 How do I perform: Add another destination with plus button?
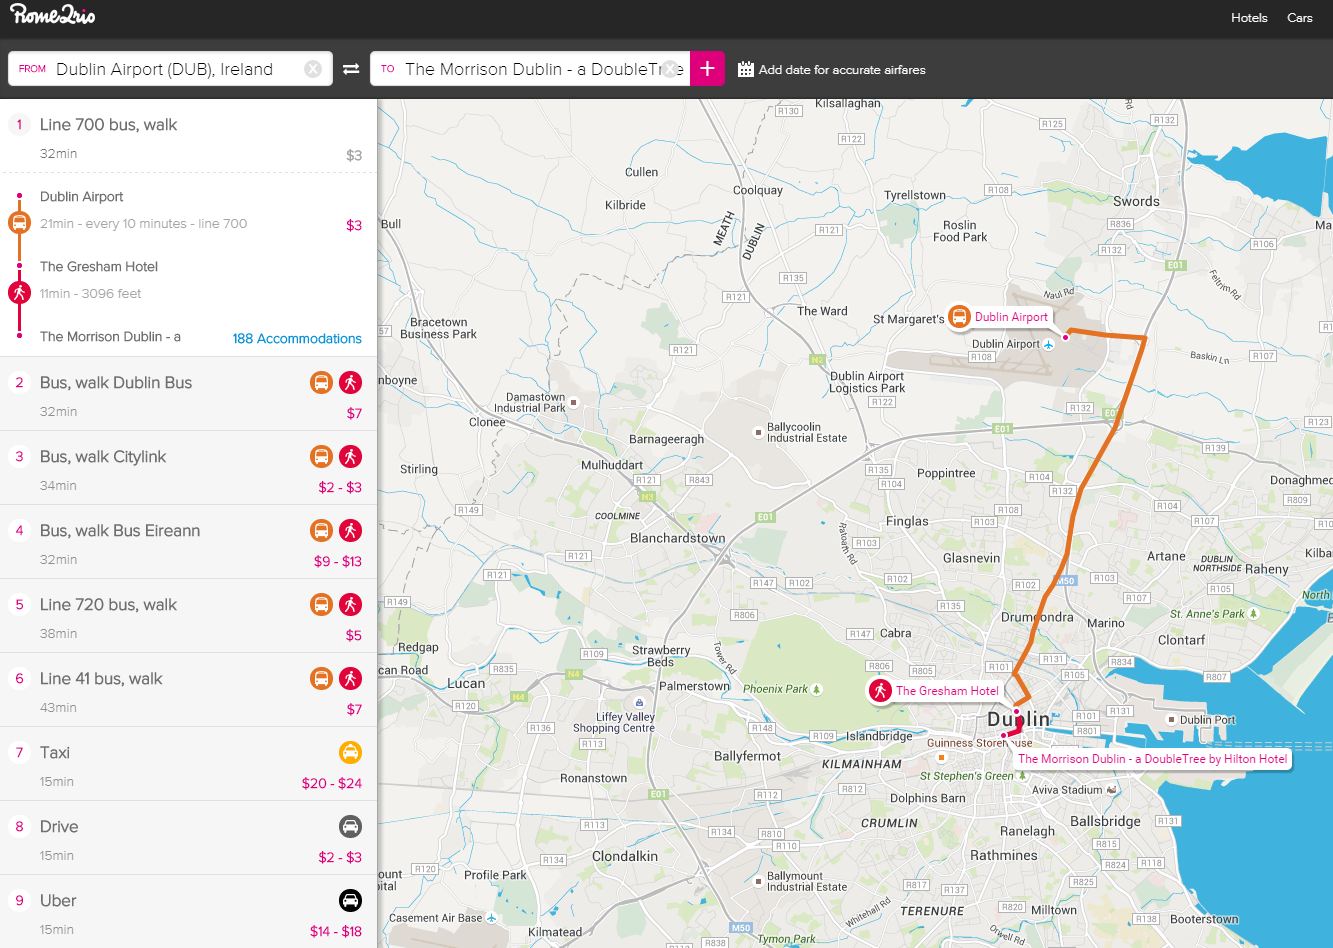point(707,69)
